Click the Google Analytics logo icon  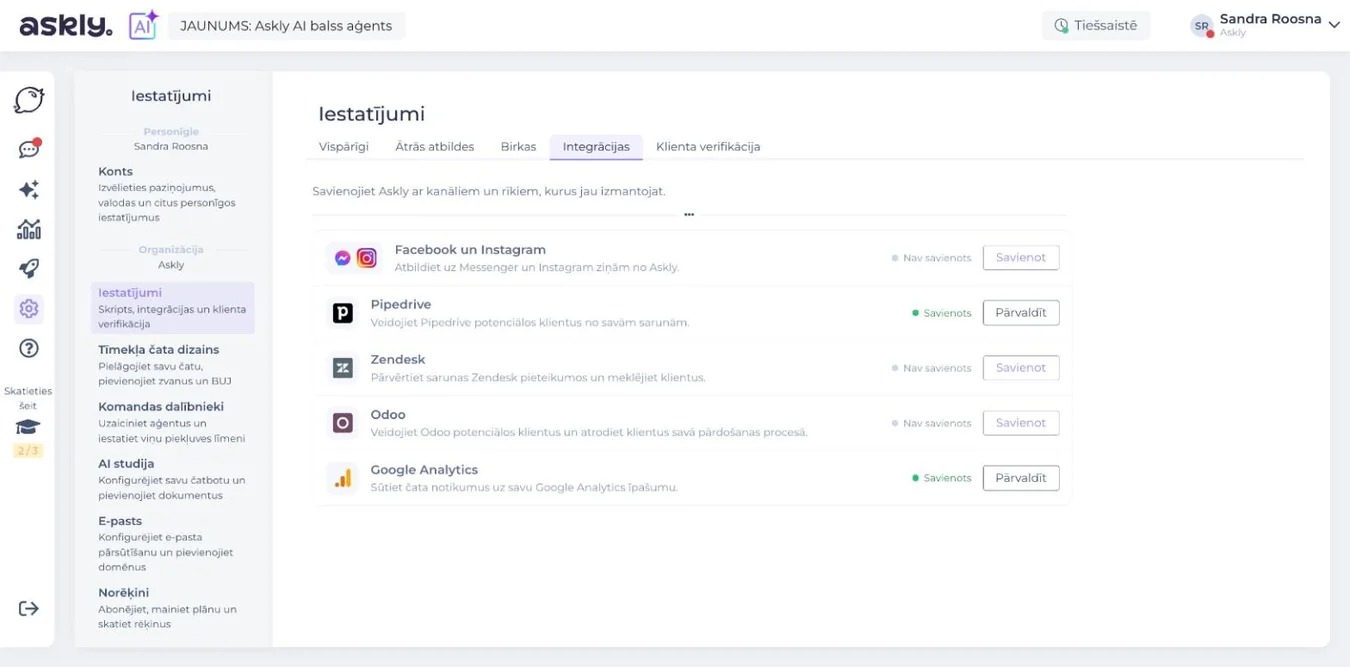coord(343,478)
